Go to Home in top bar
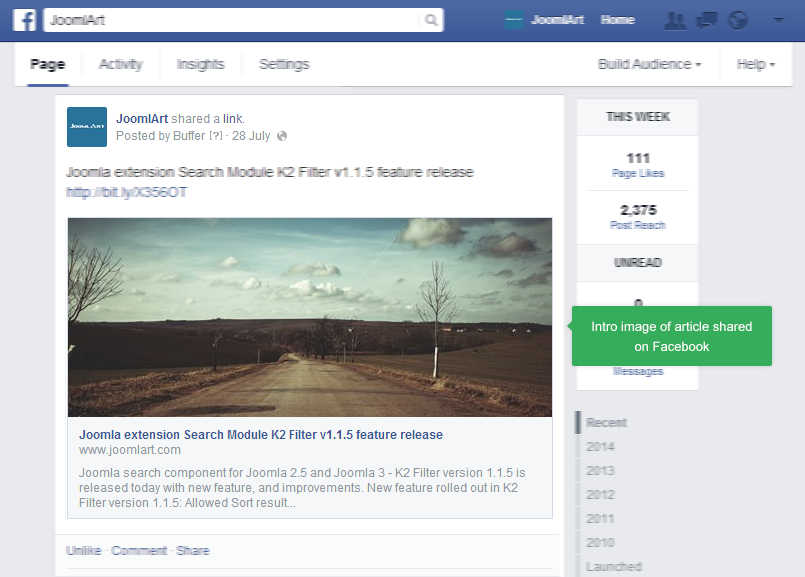Image resolution: width=805 pixels, height=577 pixels. [618, 20]
